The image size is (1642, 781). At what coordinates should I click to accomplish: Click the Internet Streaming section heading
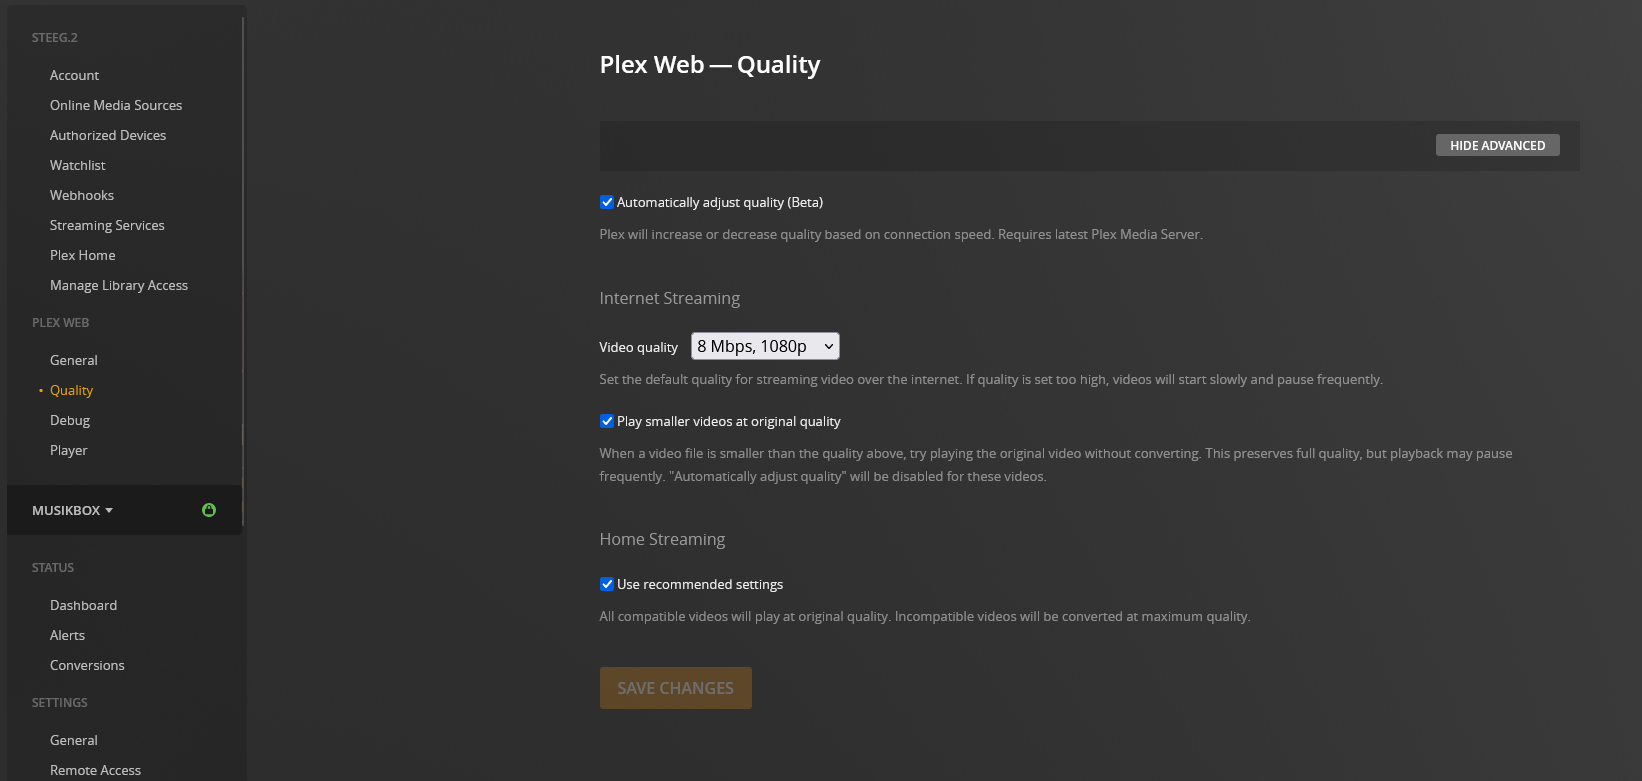pyautogui.click(x=670, y=298)
